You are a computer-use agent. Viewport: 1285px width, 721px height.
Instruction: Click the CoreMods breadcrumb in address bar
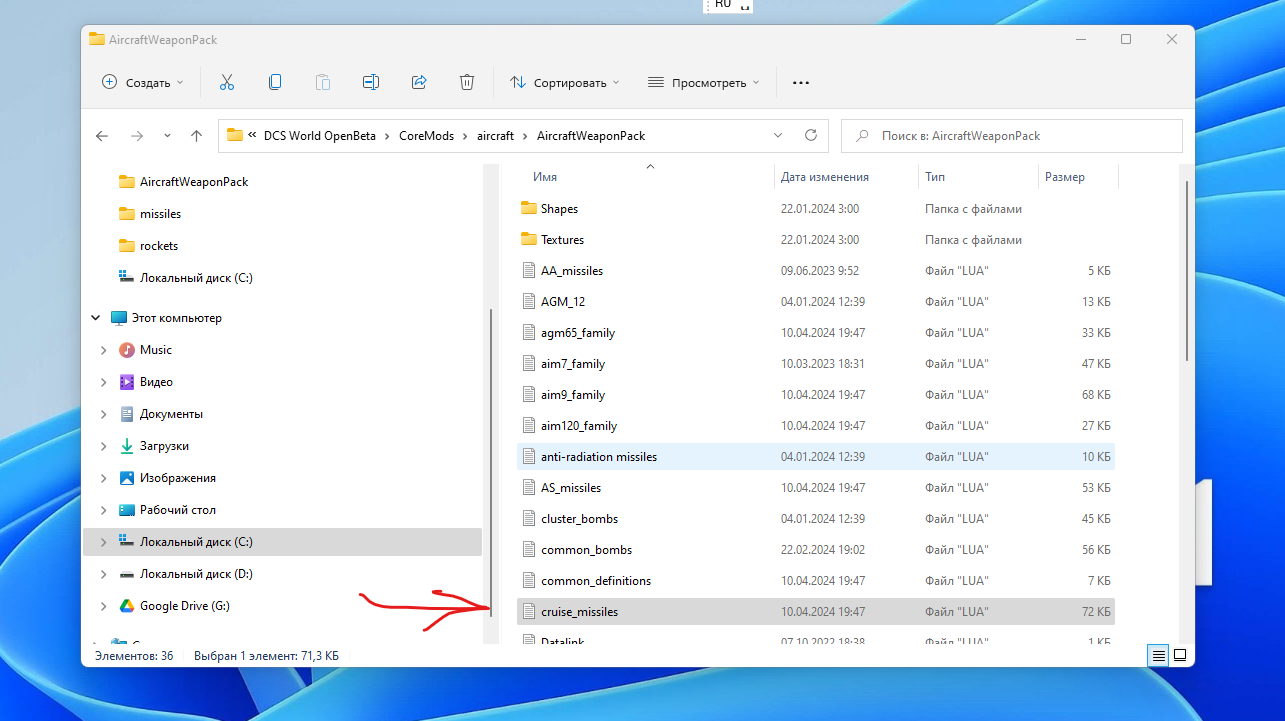click(x=425, y=136)
